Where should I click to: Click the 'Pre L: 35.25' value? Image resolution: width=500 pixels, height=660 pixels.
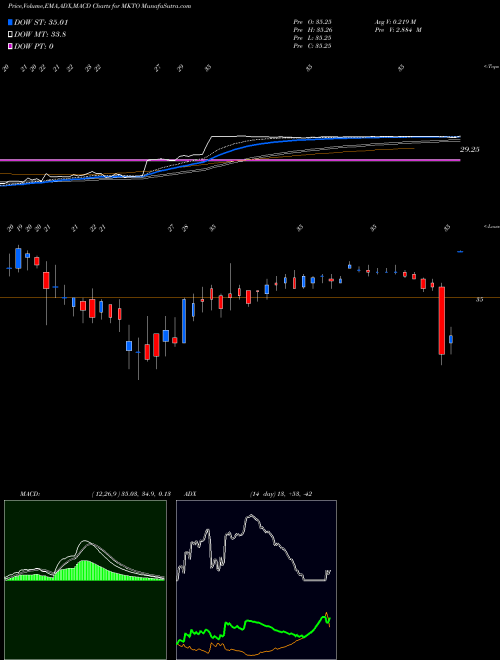click(x=312, y=38)
